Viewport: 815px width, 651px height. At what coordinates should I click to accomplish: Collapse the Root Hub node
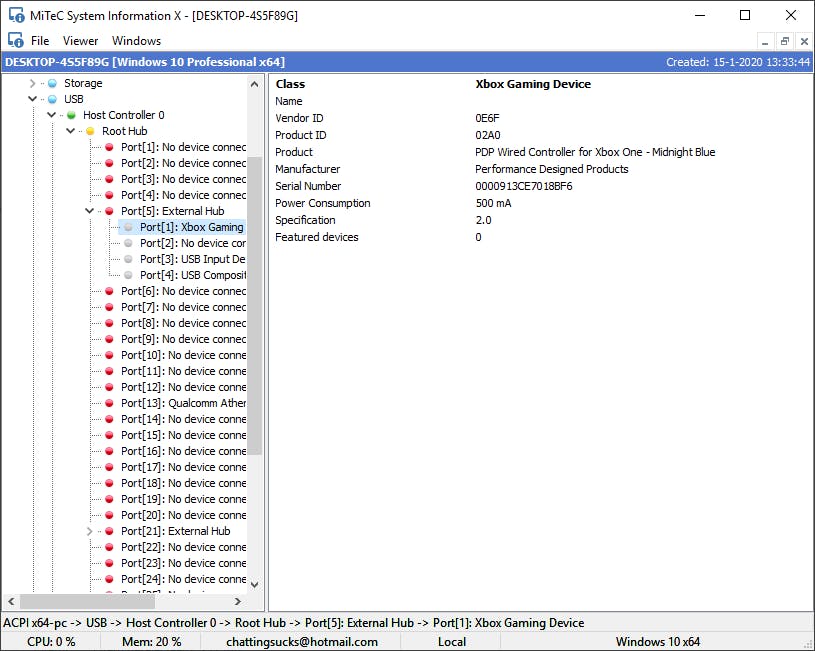71,131
